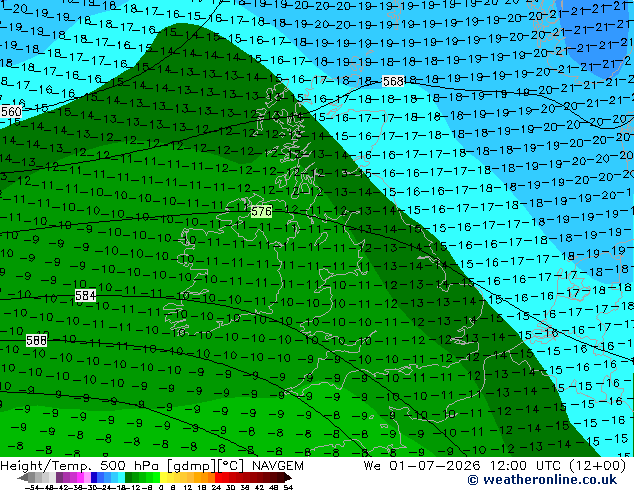Screen dimensions: 634x490
Task: Select the 588 contour label
Action: pos(36,340)
